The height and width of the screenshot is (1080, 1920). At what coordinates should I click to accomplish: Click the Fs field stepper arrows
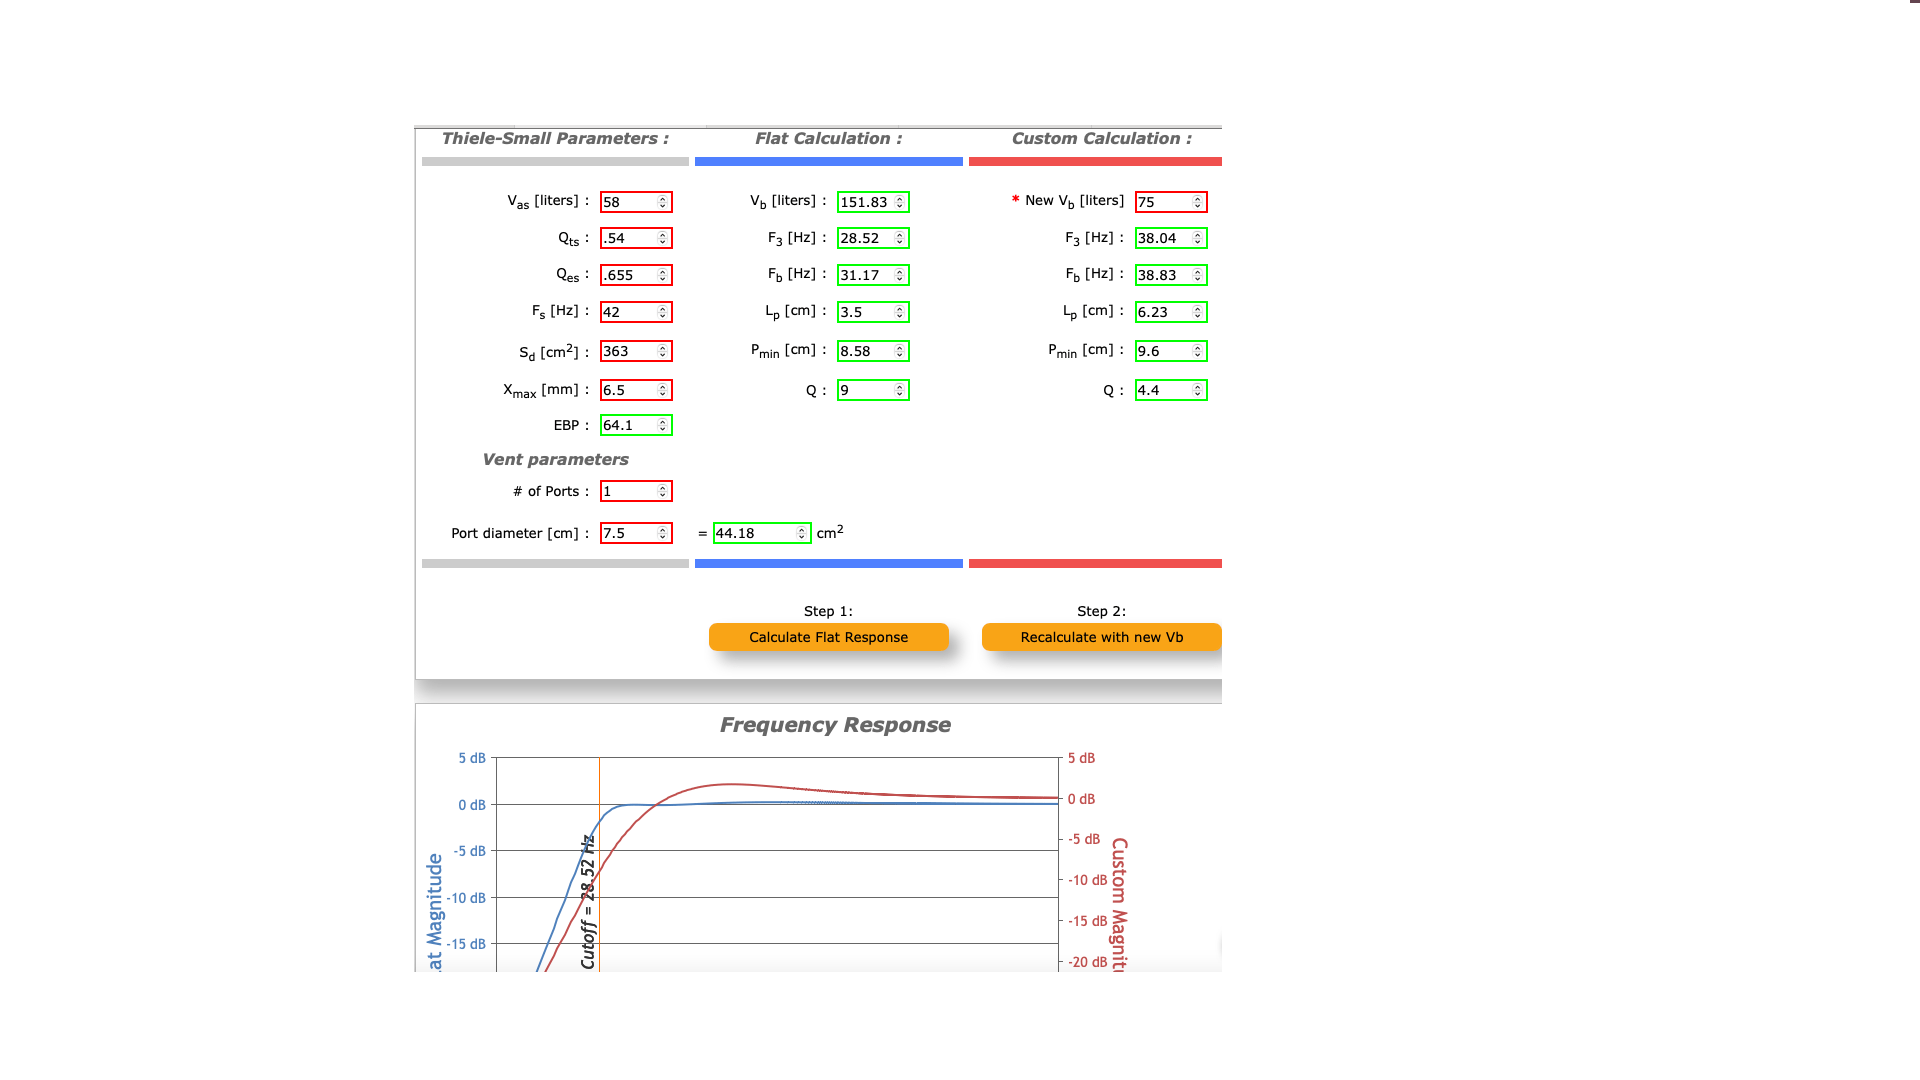[662, 312]
